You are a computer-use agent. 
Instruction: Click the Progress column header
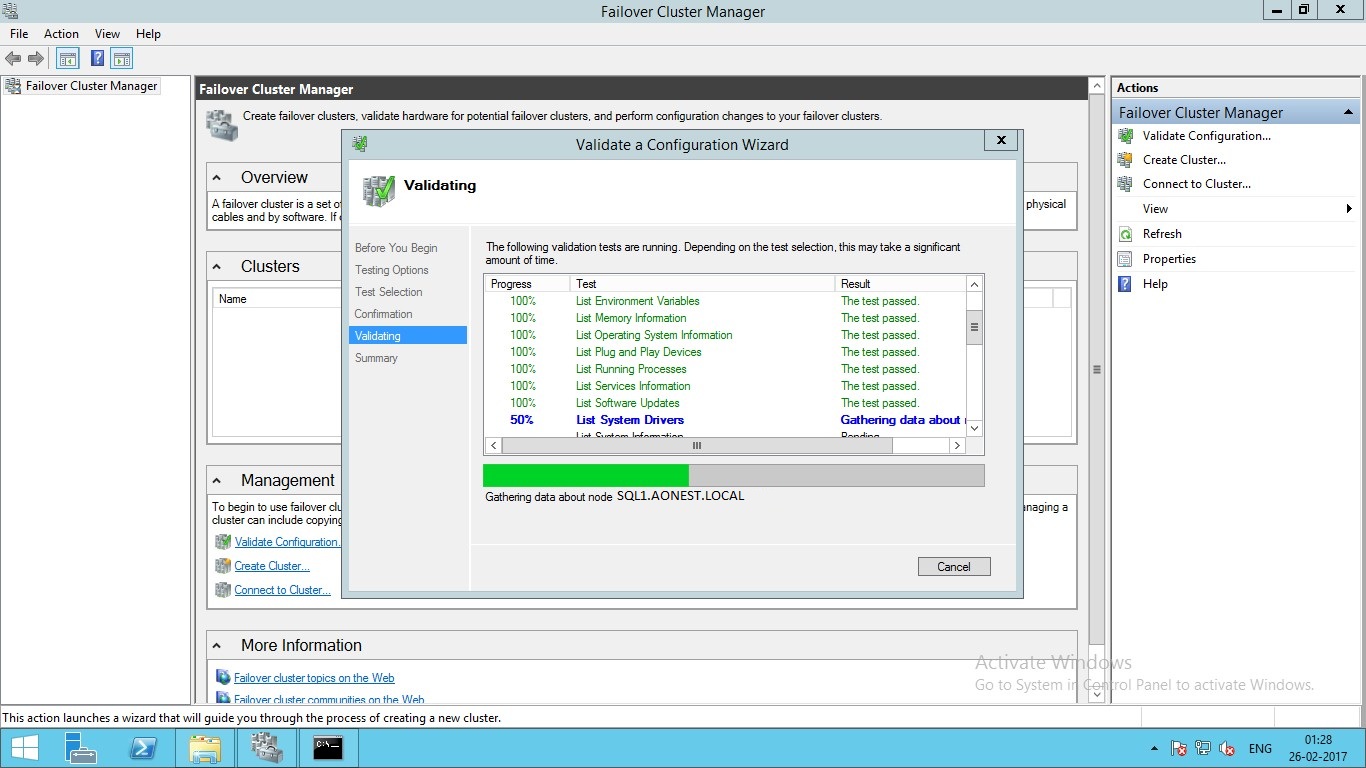point(527,284)
